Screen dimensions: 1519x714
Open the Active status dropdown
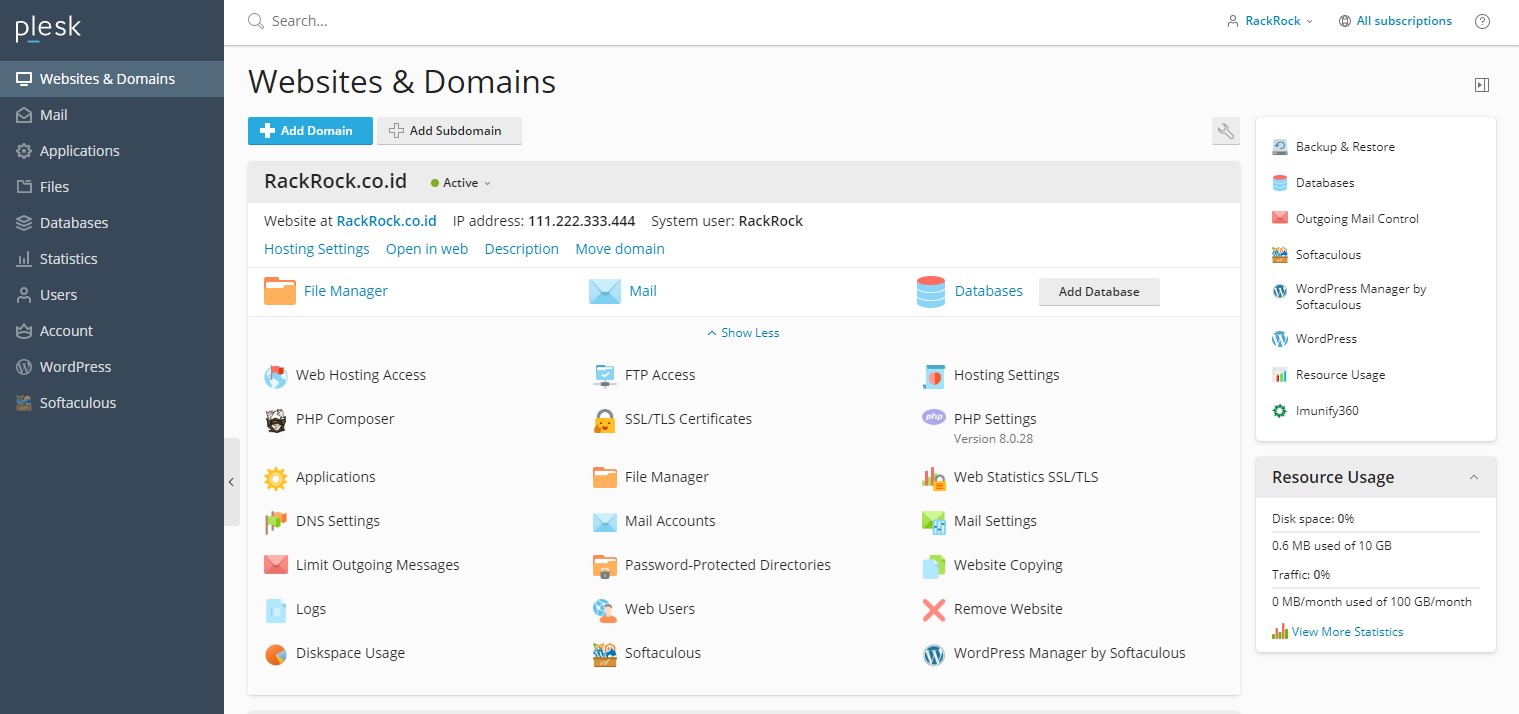point(461,183)
